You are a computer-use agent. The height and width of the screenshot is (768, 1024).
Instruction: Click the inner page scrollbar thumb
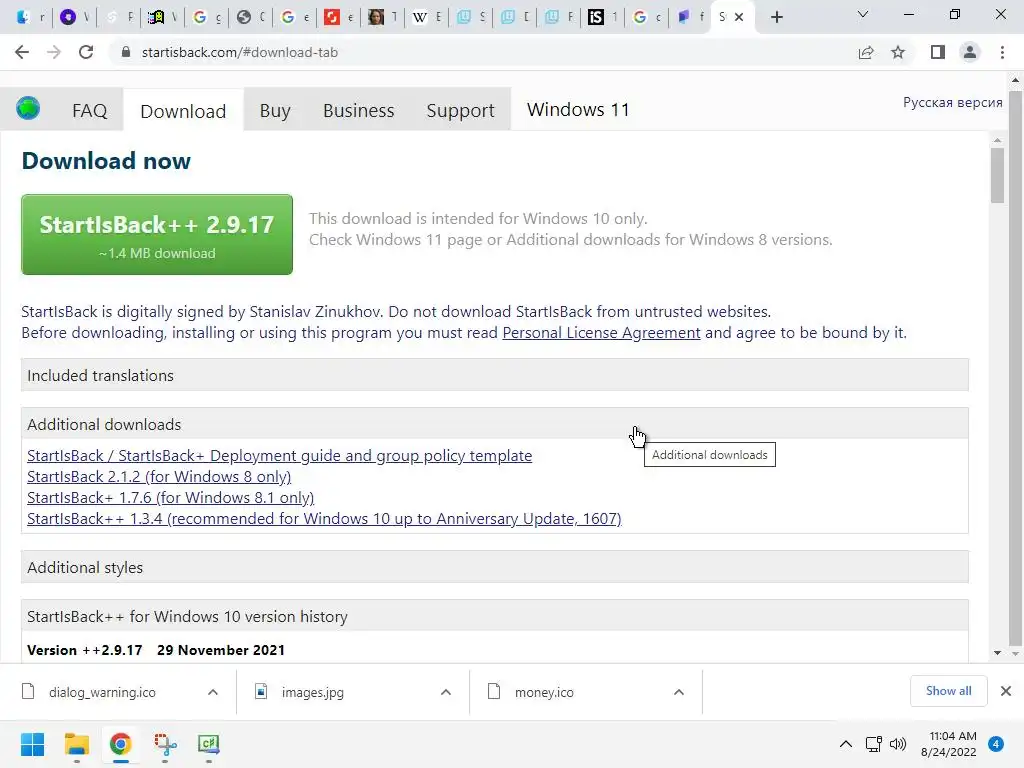(997, 175)
